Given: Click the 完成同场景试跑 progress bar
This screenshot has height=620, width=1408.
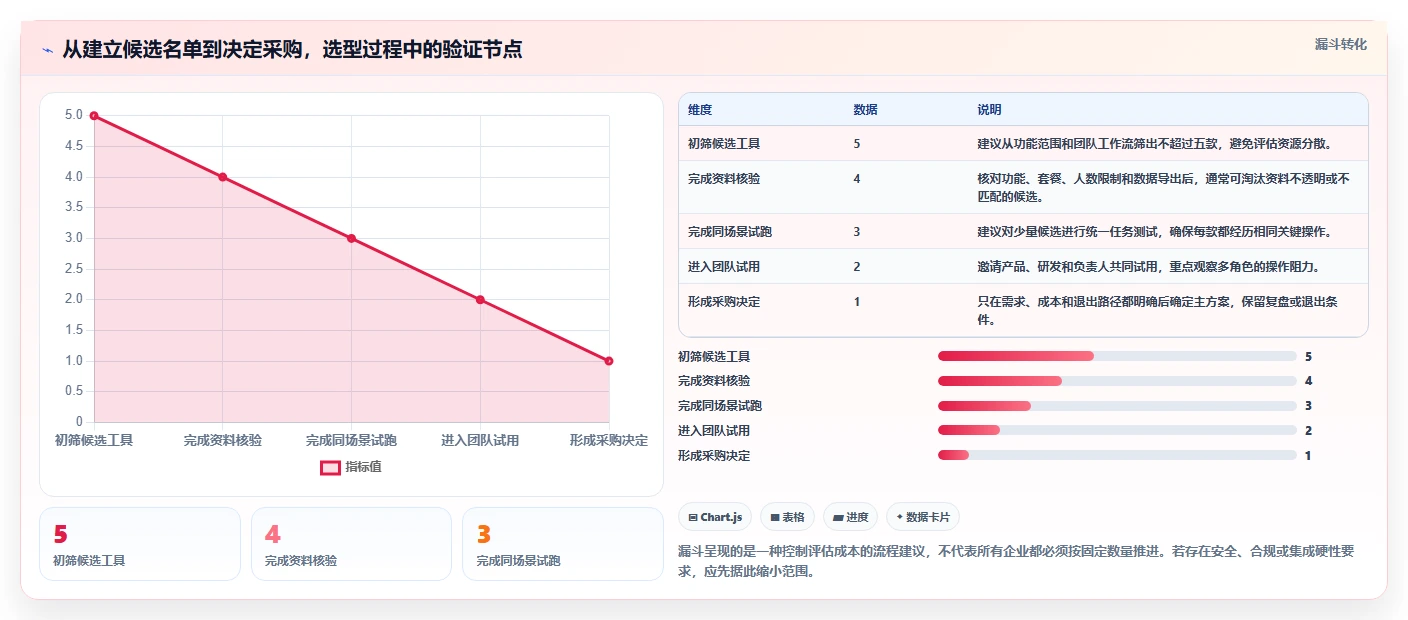Looking at the screenshot, I should 1117,406.
